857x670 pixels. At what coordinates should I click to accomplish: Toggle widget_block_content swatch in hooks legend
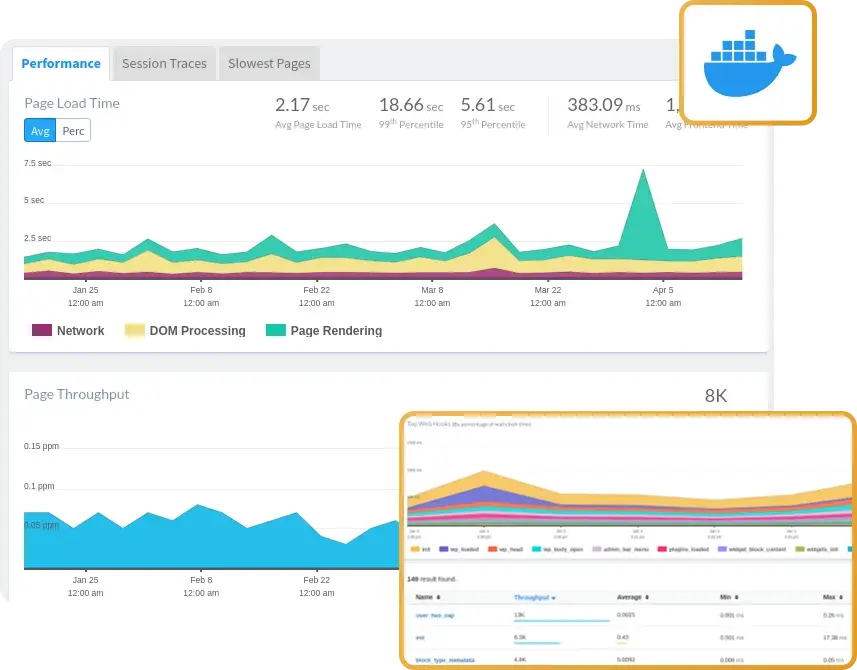722,549
